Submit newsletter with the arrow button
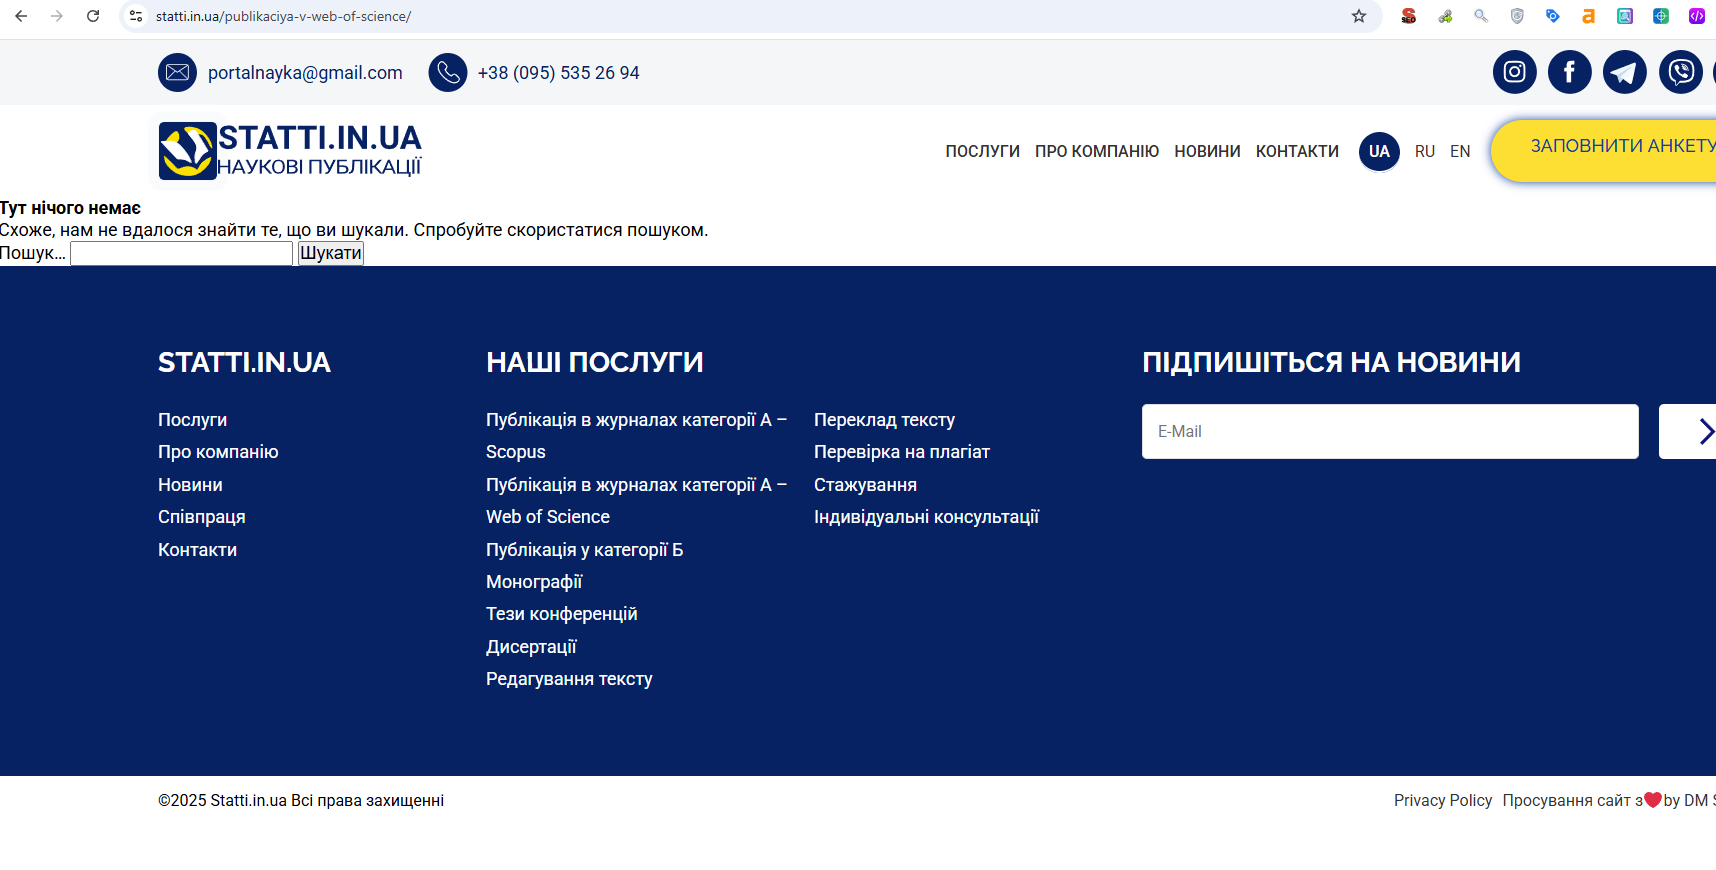The image size is (1716, 870). pos(1688,432)
